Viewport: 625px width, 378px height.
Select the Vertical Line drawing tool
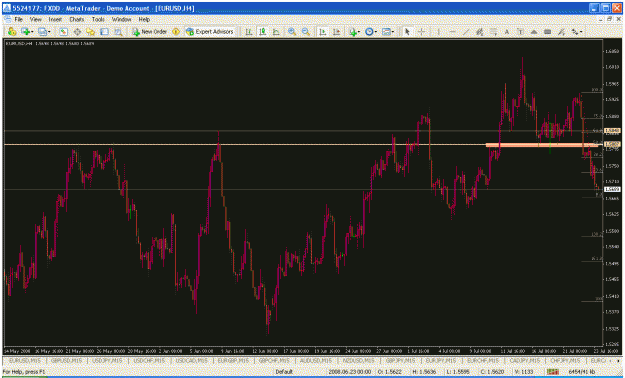pos(438,32)
